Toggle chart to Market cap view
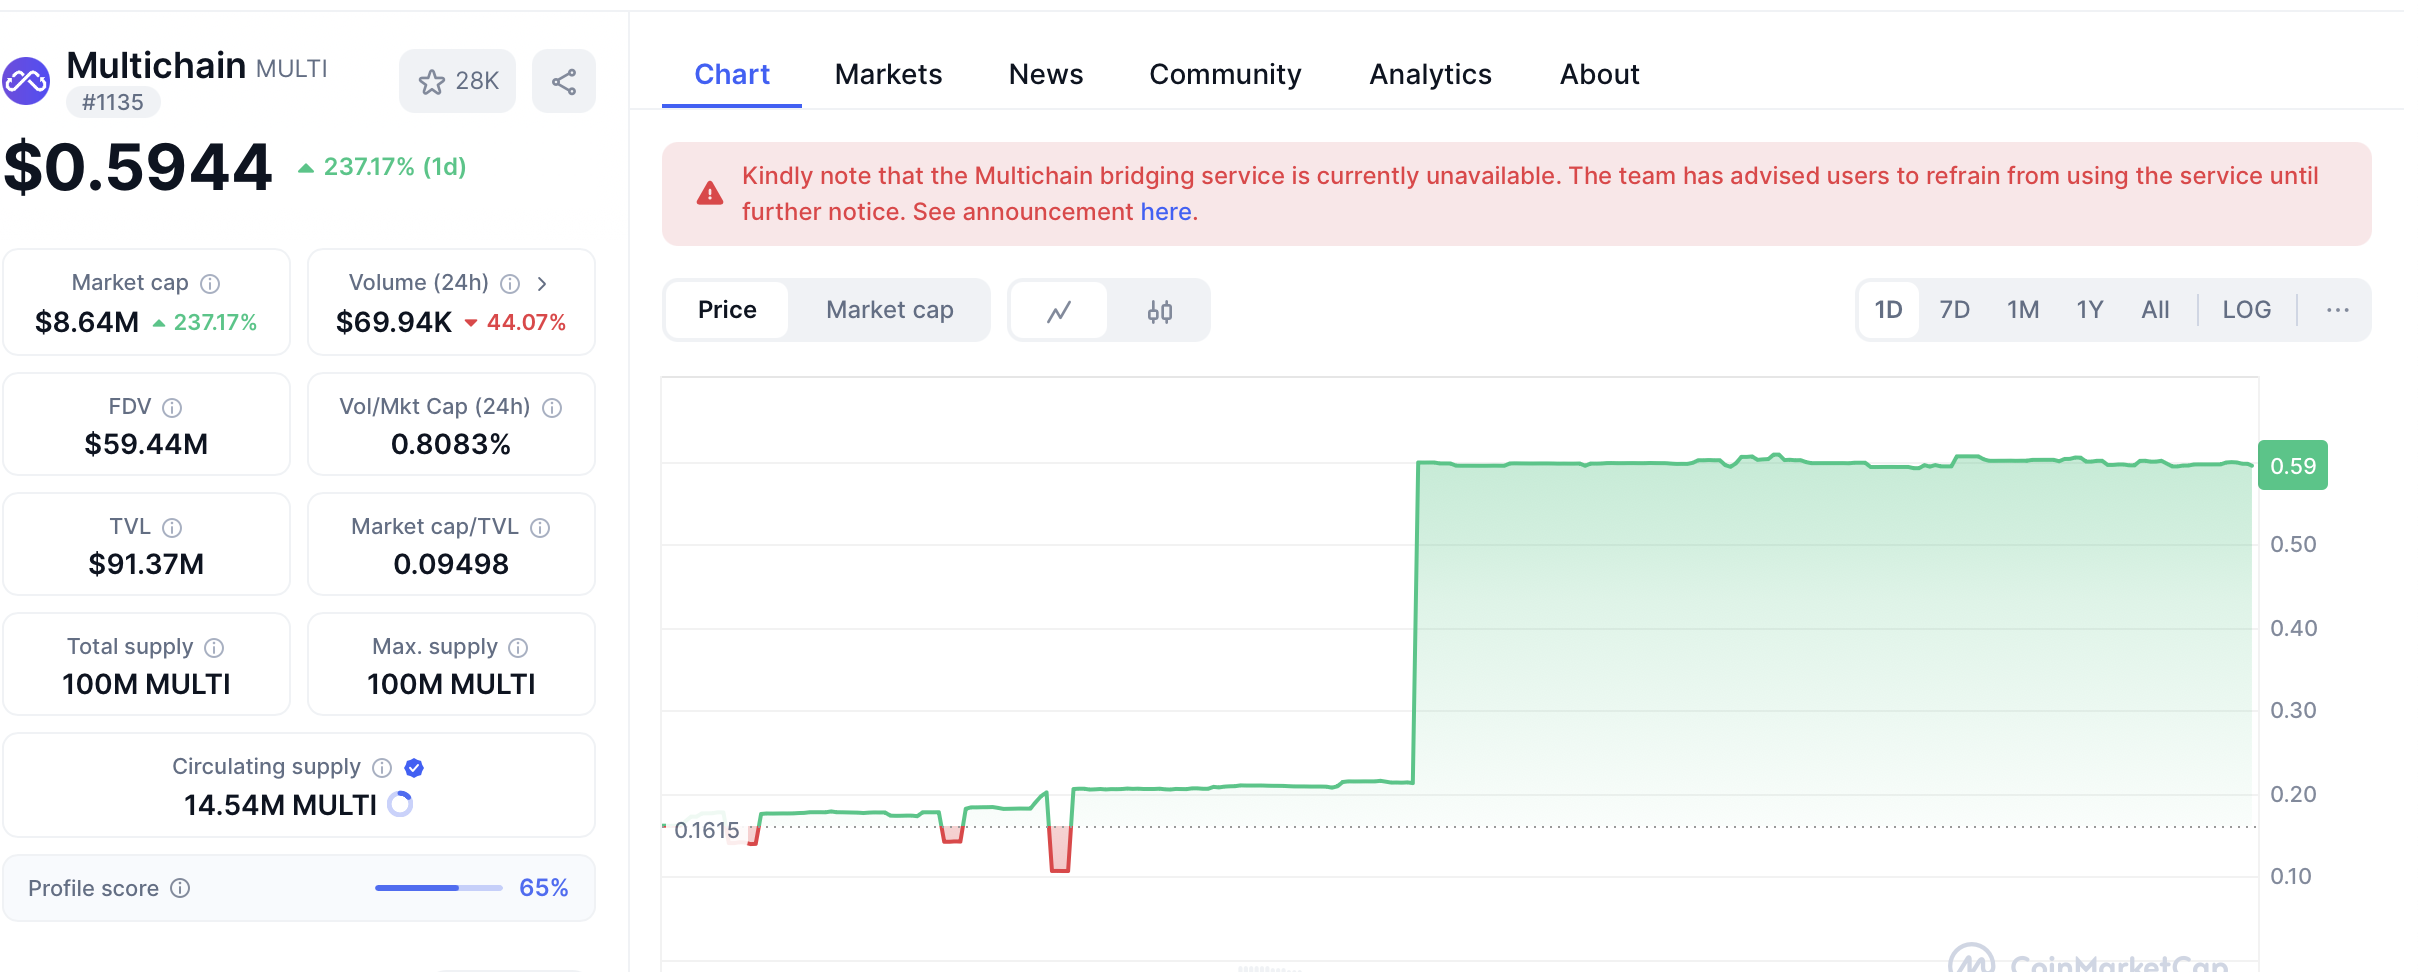 coord(889,310)
